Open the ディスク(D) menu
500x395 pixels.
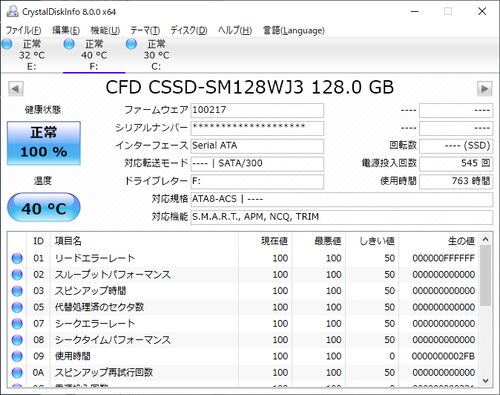pos(189,31)
